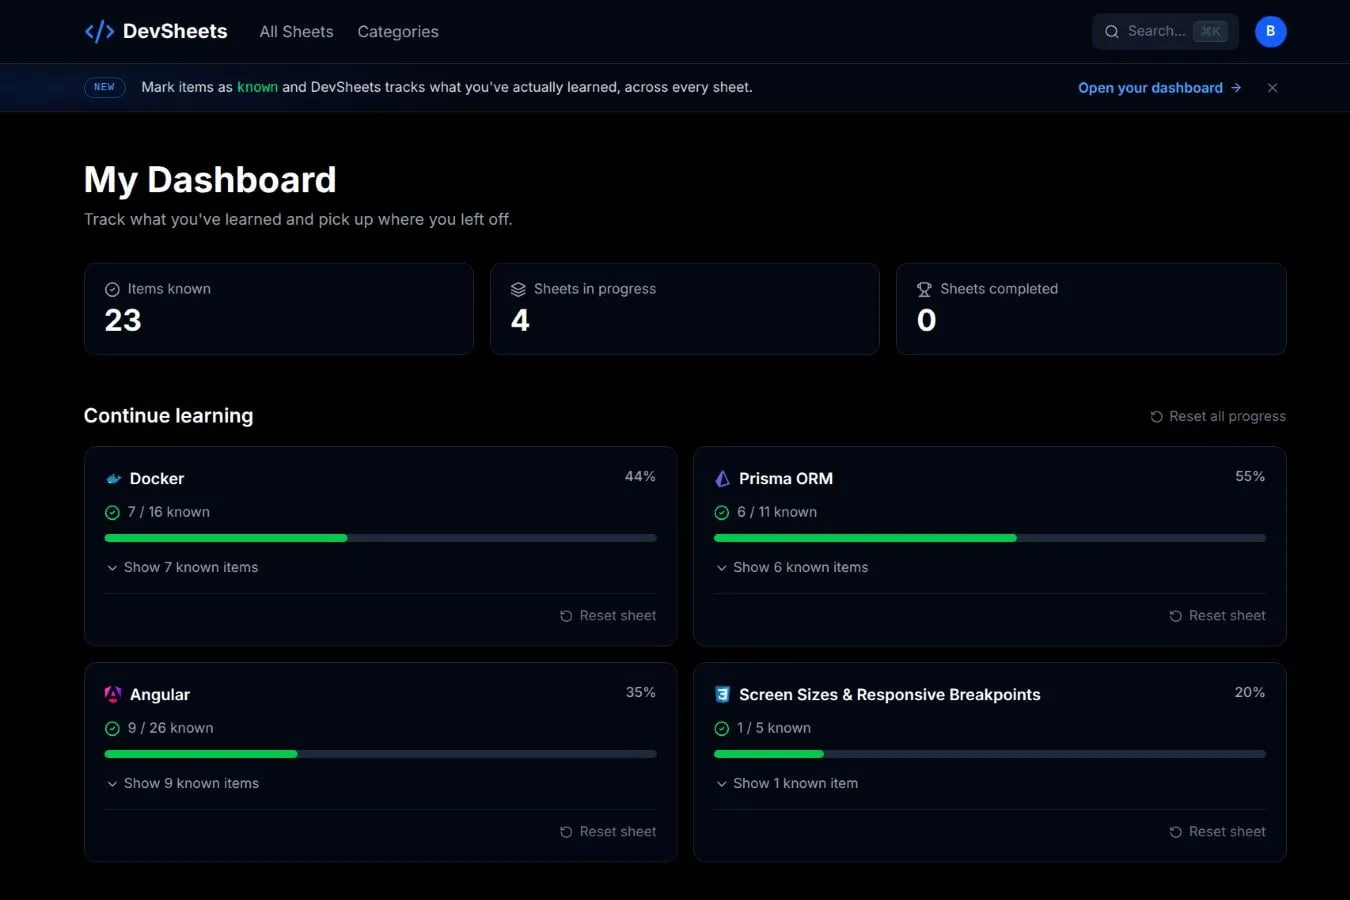1350x900 pixels.
Task: Go home via DevSheets wordmark
Action: tap(175, 31)
